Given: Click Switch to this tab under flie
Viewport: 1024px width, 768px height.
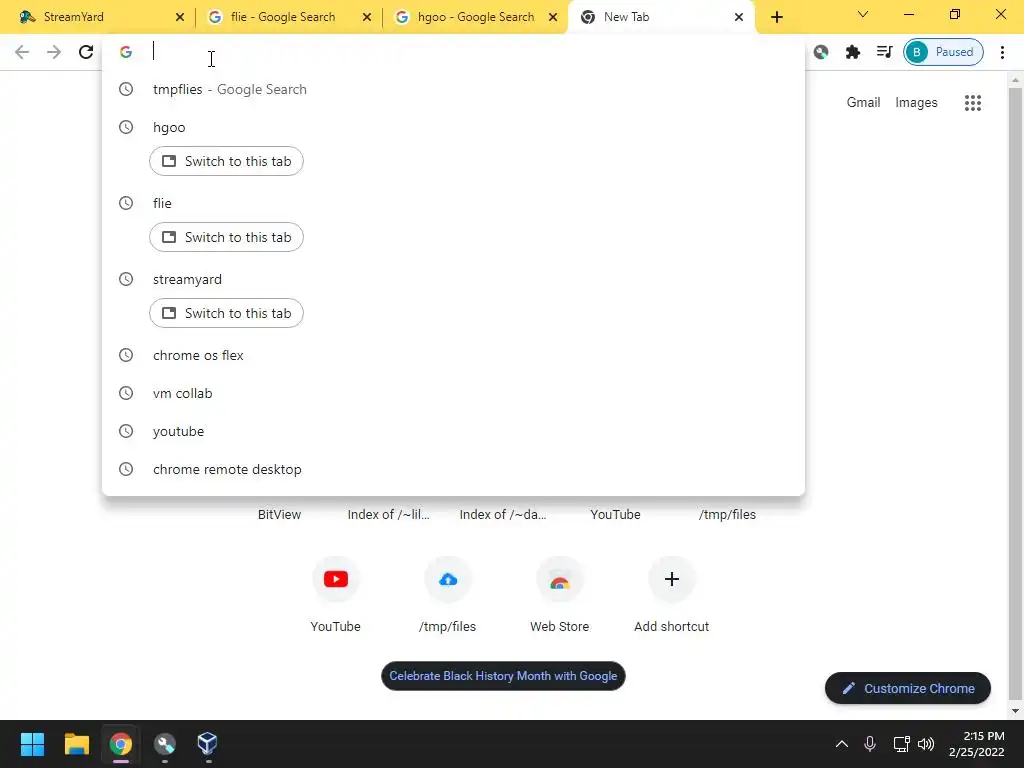Looking at the screenshot, I should [226, 237].
